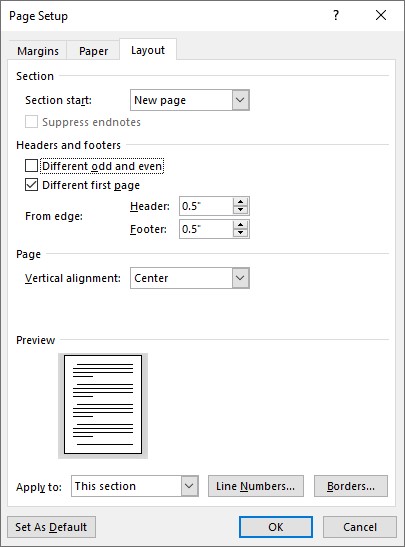Decrease Header distance with down arrow
Viewport: 405px width, 547px height.
click(240, 210)
